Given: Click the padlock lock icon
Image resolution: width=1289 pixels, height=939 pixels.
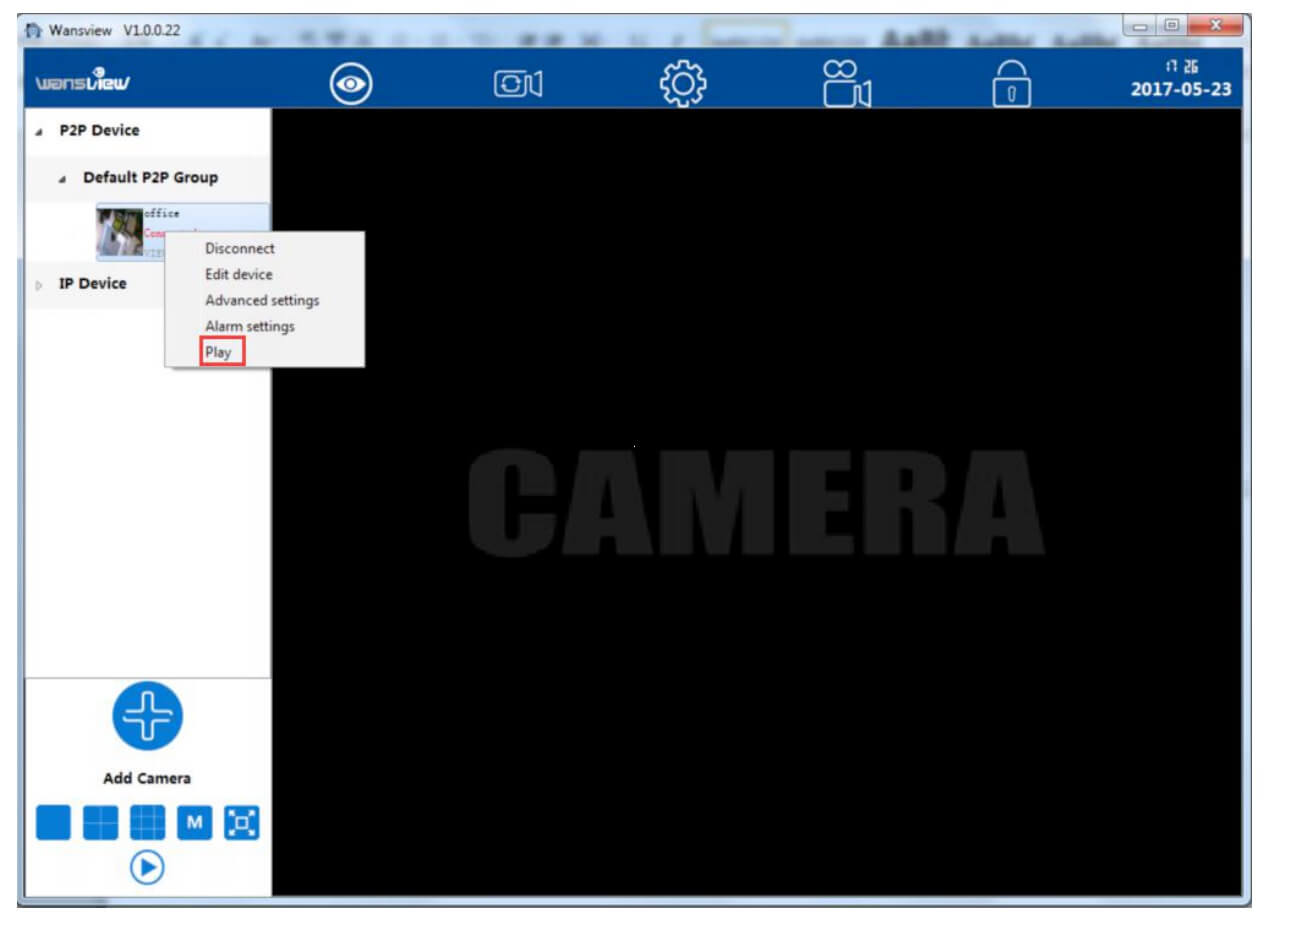Looking at the screenshot, I should 1011,83.
